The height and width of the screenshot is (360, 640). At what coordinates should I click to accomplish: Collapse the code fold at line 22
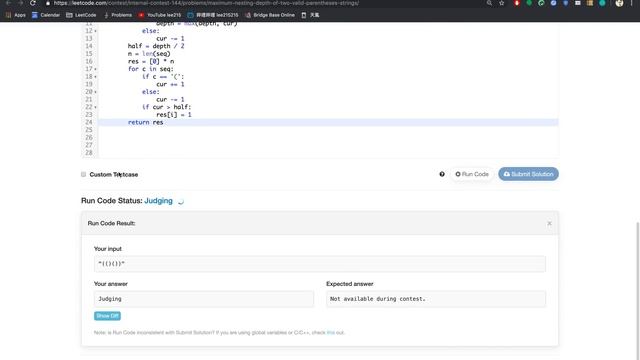coord(96,107)
